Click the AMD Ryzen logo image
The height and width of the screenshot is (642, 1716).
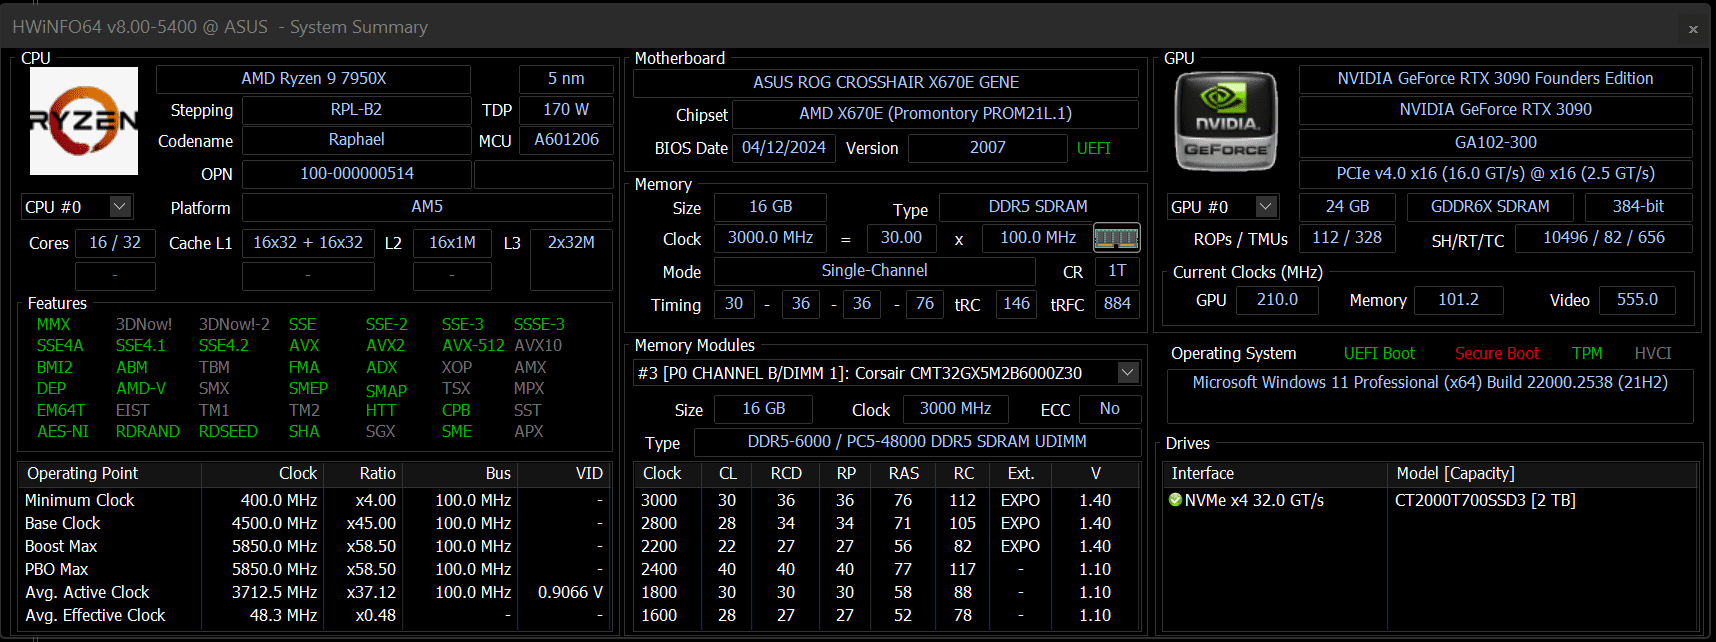[x=84, y=121]
